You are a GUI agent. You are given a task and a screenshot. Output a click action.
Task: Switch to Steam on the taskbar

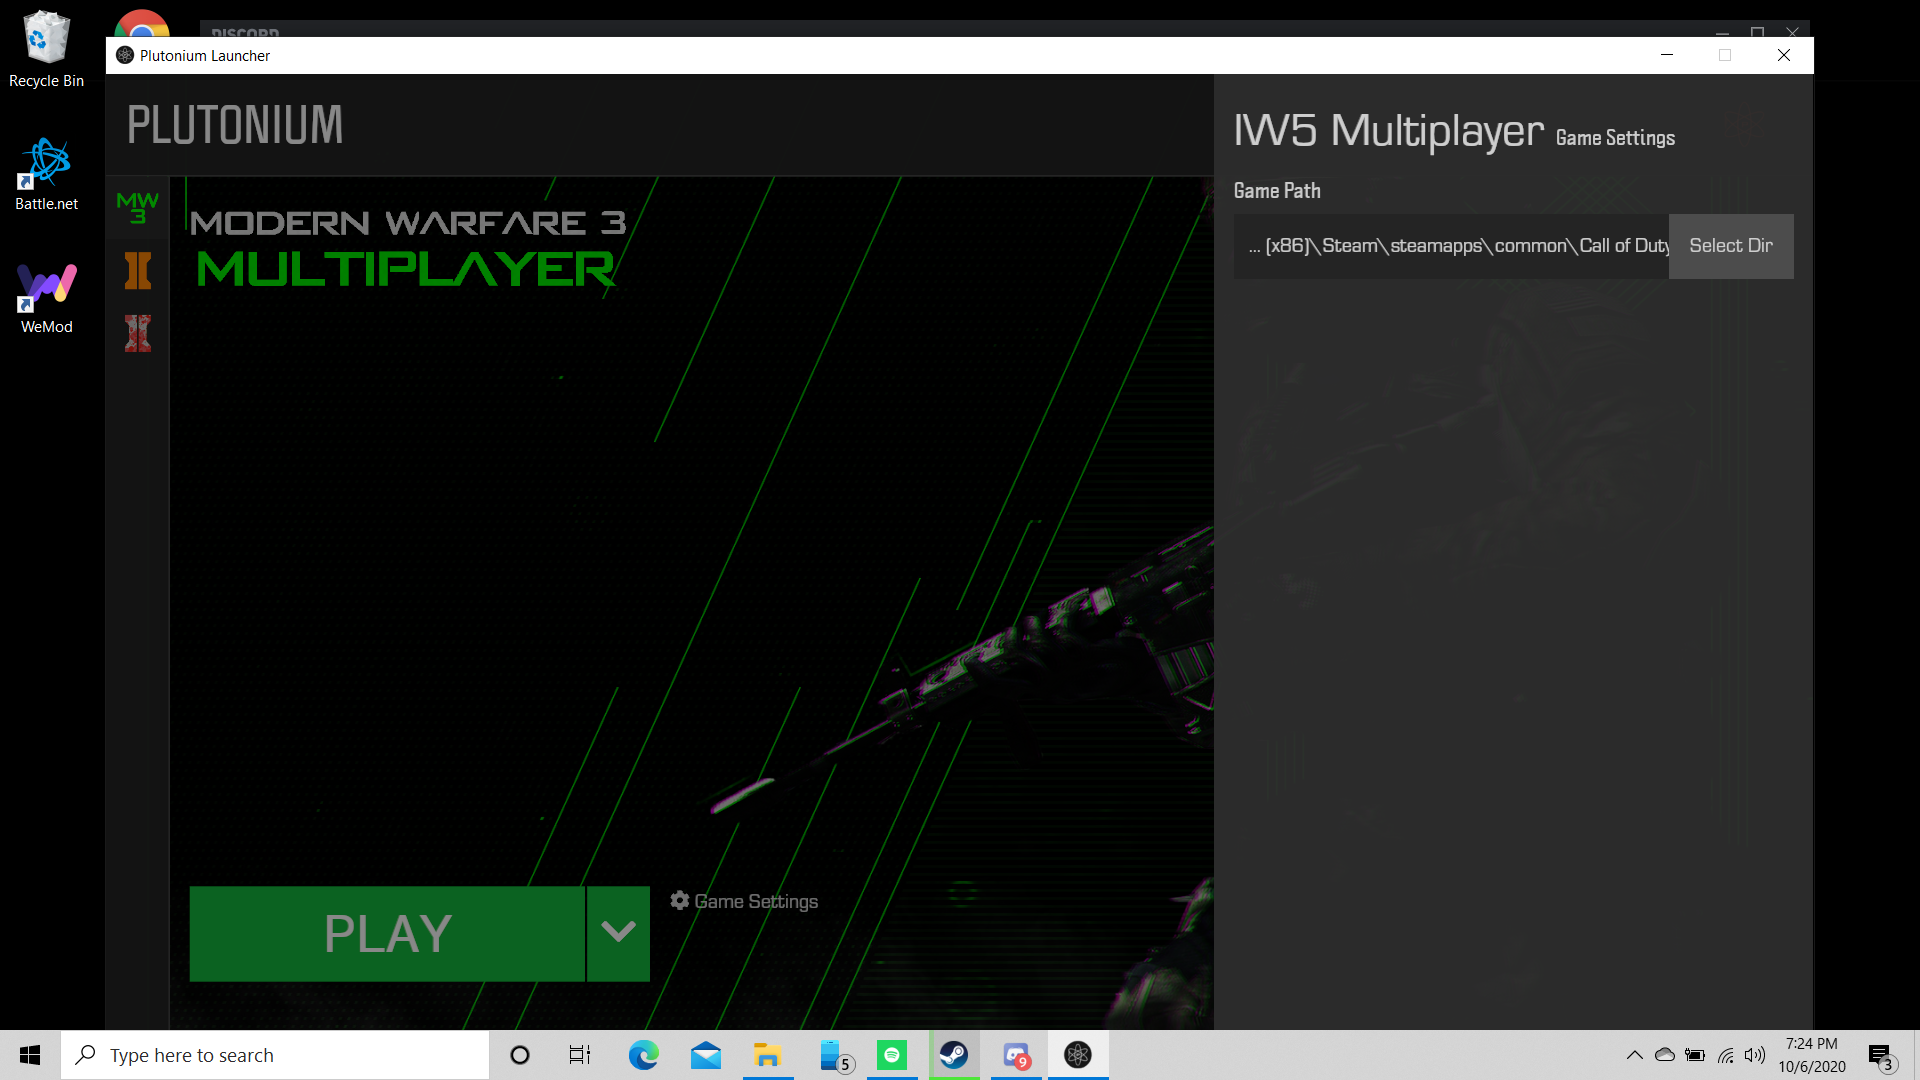click(954, 1055)
